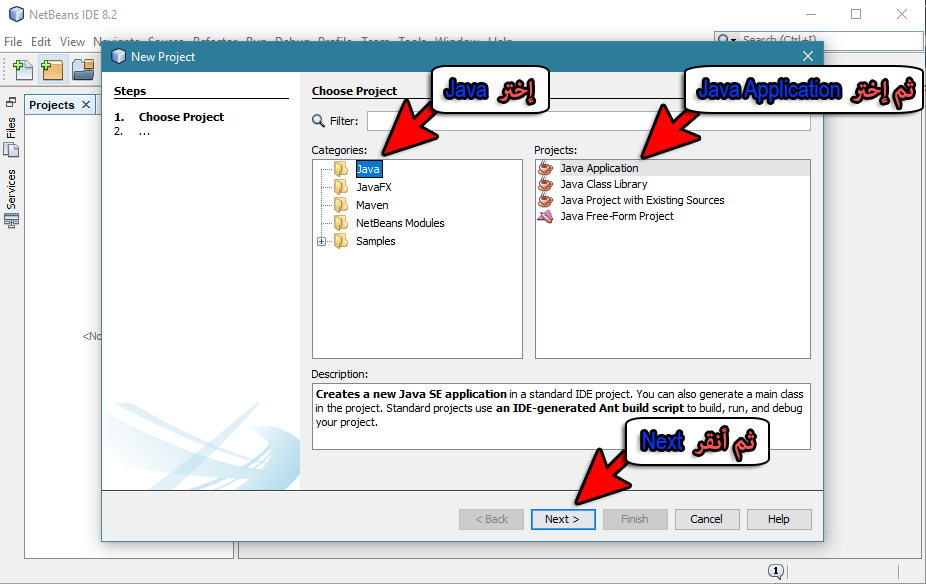Image resolution: width=926 pixels, height=584 pixels.
Task: Select the NetBeans Modules category
Action: 400,223
